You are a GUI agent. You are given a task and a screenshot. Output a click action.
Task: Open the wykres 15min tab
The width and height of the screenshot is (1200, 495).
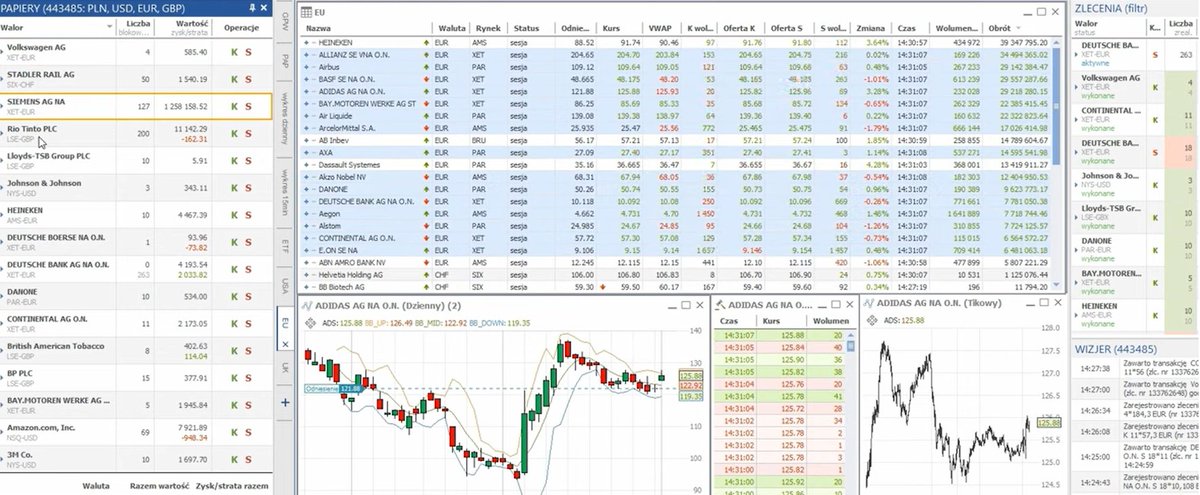(x=286, y=195)
